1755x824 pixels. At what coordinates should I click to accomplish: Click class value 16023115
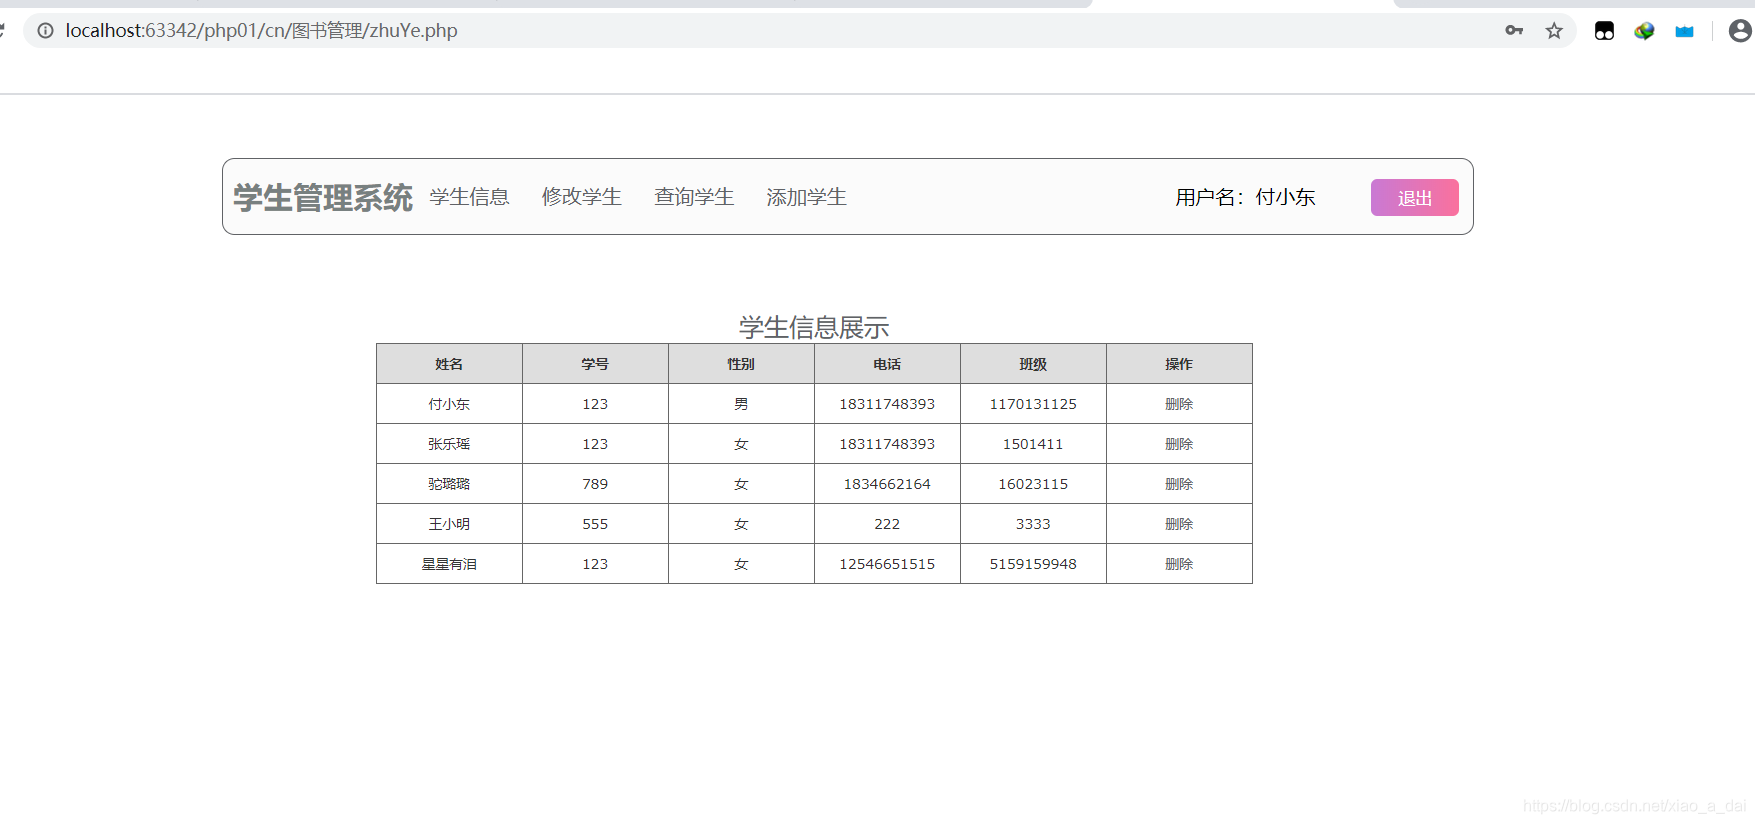(x=1033, y=484)
